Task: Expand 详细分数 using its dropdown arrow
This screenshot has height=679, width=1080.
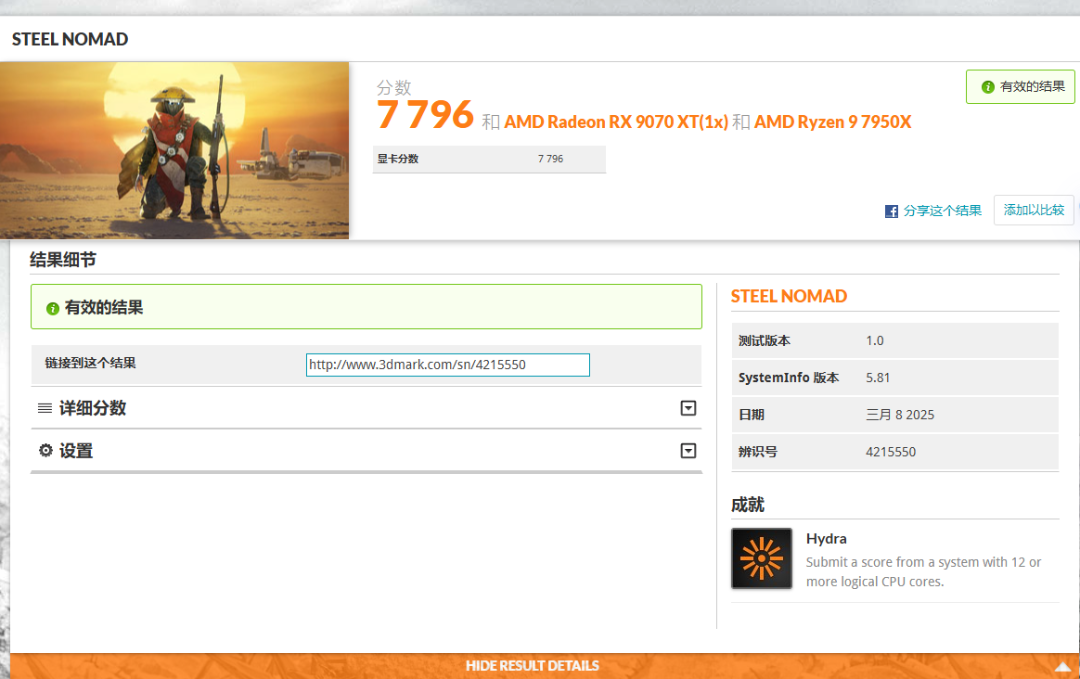Action: 688,408
